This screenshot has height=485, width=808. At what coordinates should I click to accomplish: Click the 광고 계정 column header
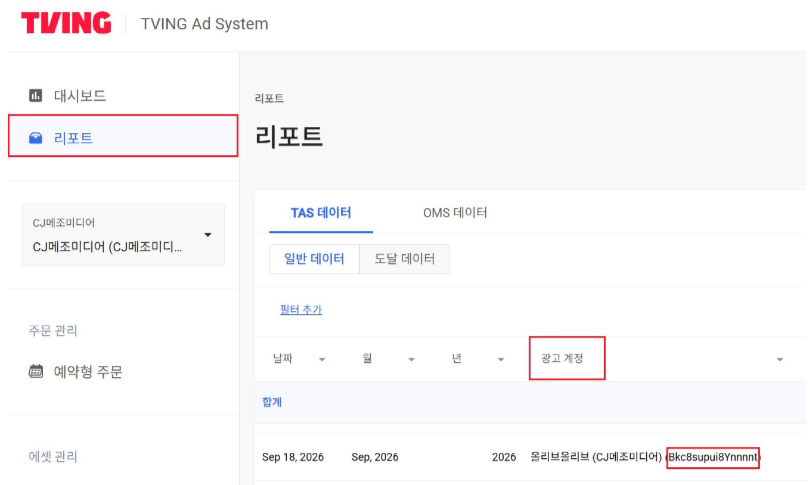(562, 358)
